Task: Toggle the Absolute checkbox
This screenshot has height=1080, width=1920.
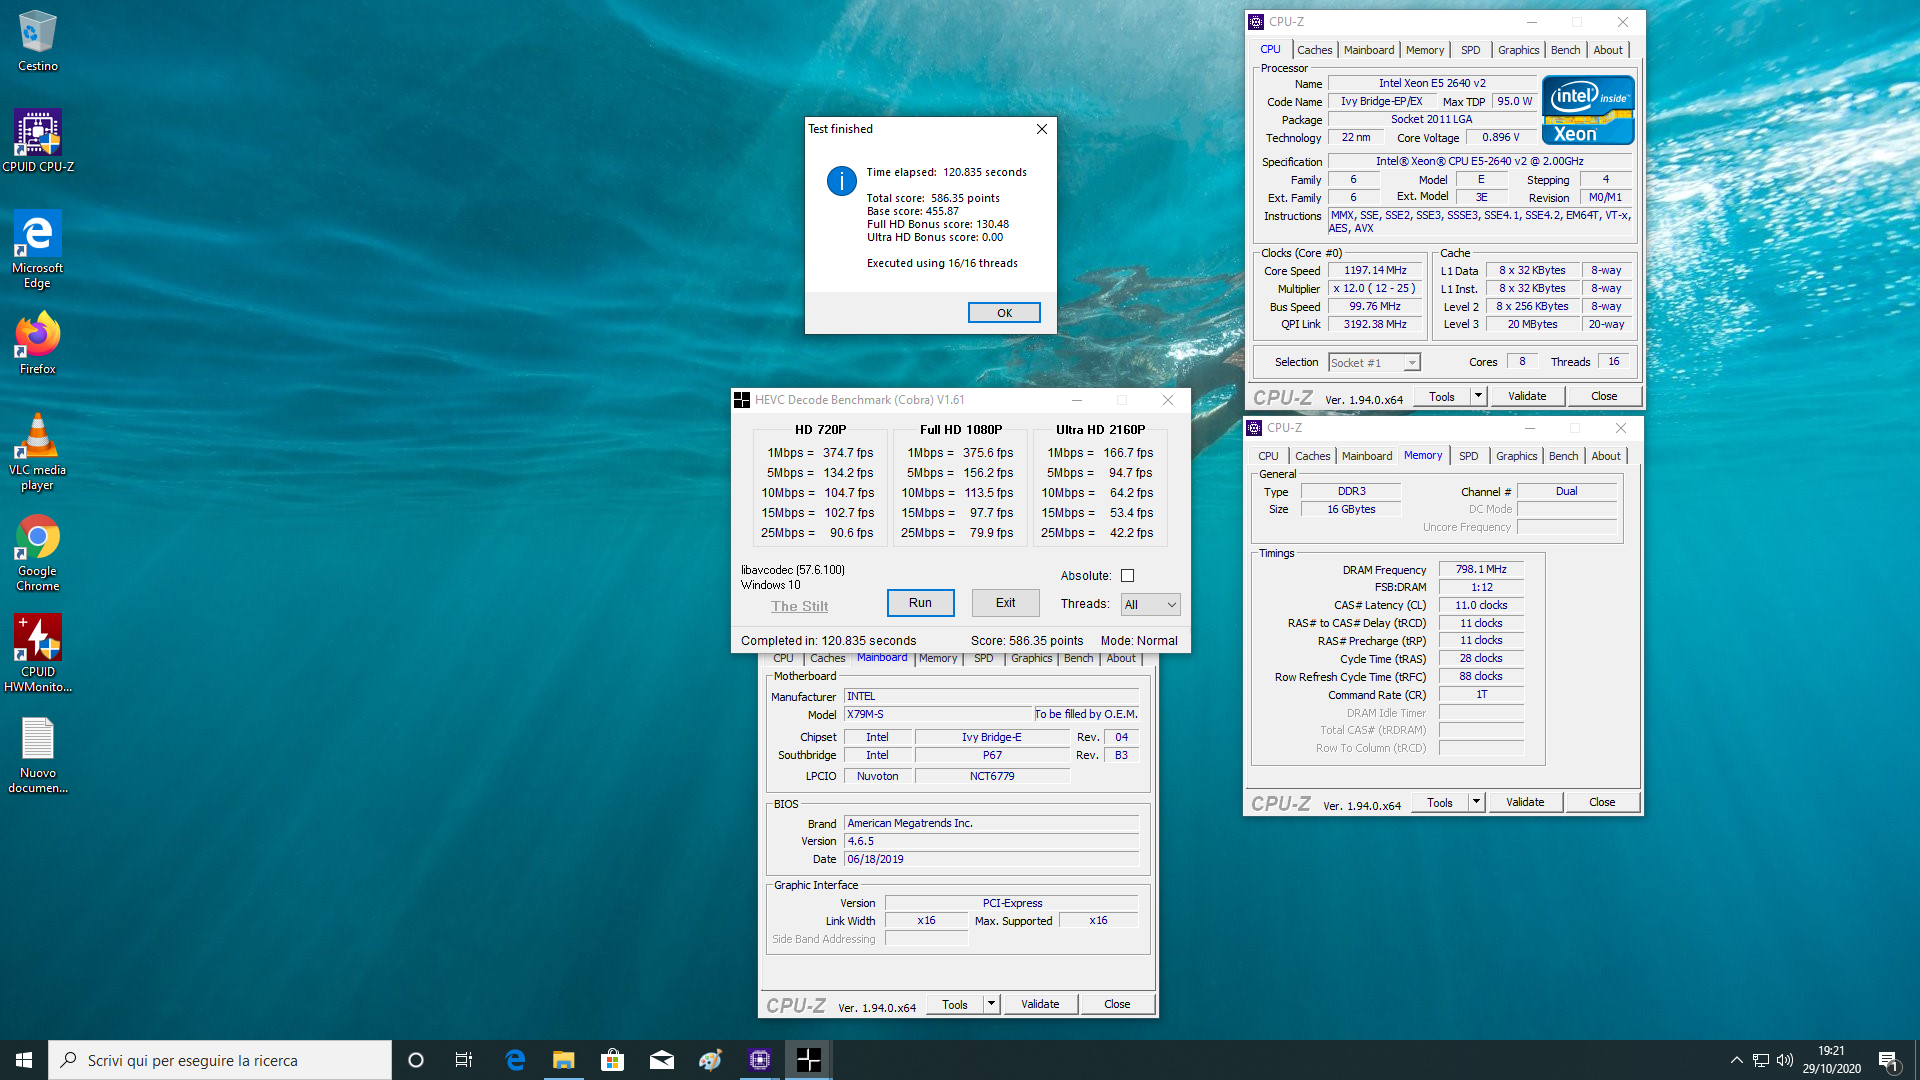Action: (1128, 576)
